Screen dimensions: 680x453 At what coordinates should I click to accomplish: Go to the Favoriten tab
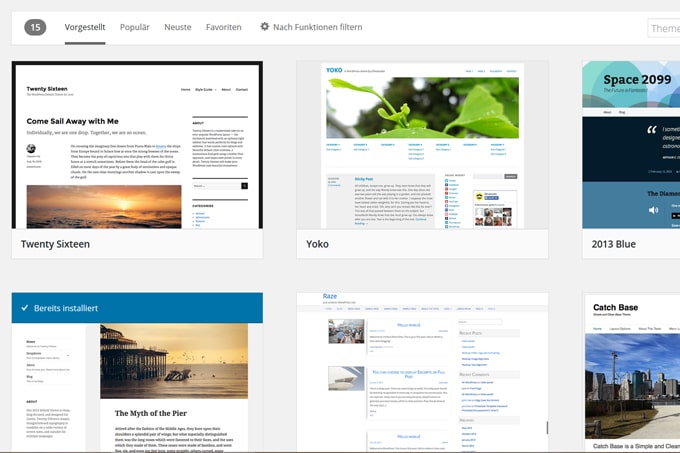click(224, 27)
